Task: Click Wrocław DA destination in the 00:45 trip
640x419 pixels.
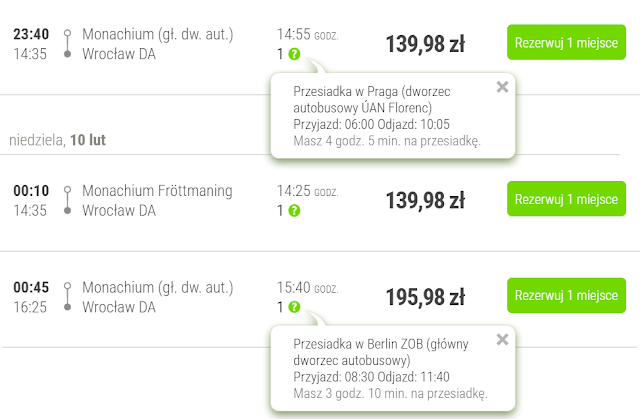Action: [119, 307]
